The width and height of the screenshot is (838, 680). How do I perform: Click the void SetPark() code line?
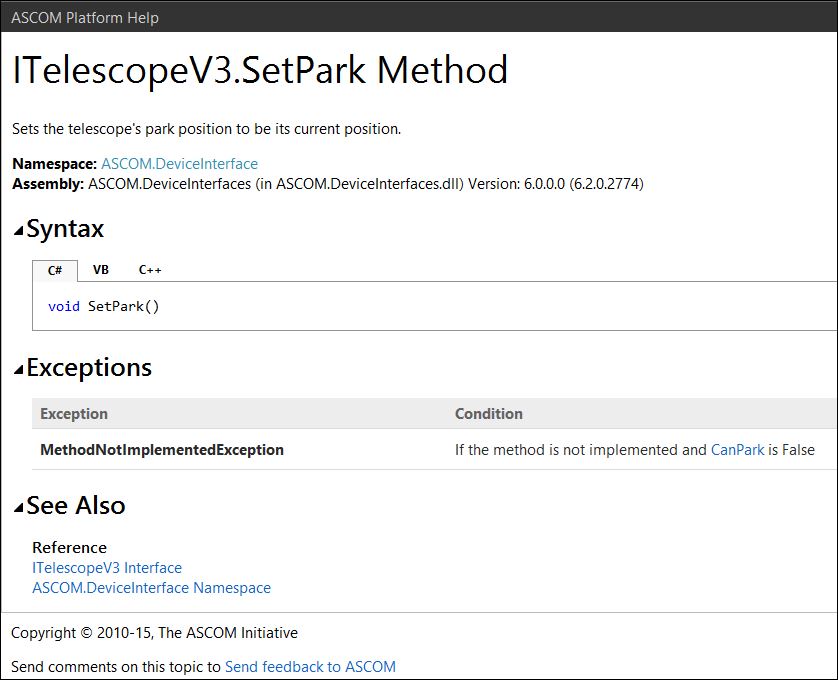point(104,306)
